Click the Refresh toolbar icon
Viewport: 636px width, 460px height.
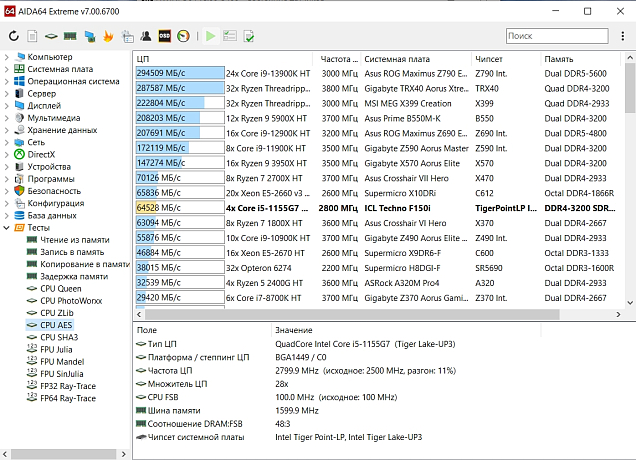pyautogui.click(x=14, y=36)
